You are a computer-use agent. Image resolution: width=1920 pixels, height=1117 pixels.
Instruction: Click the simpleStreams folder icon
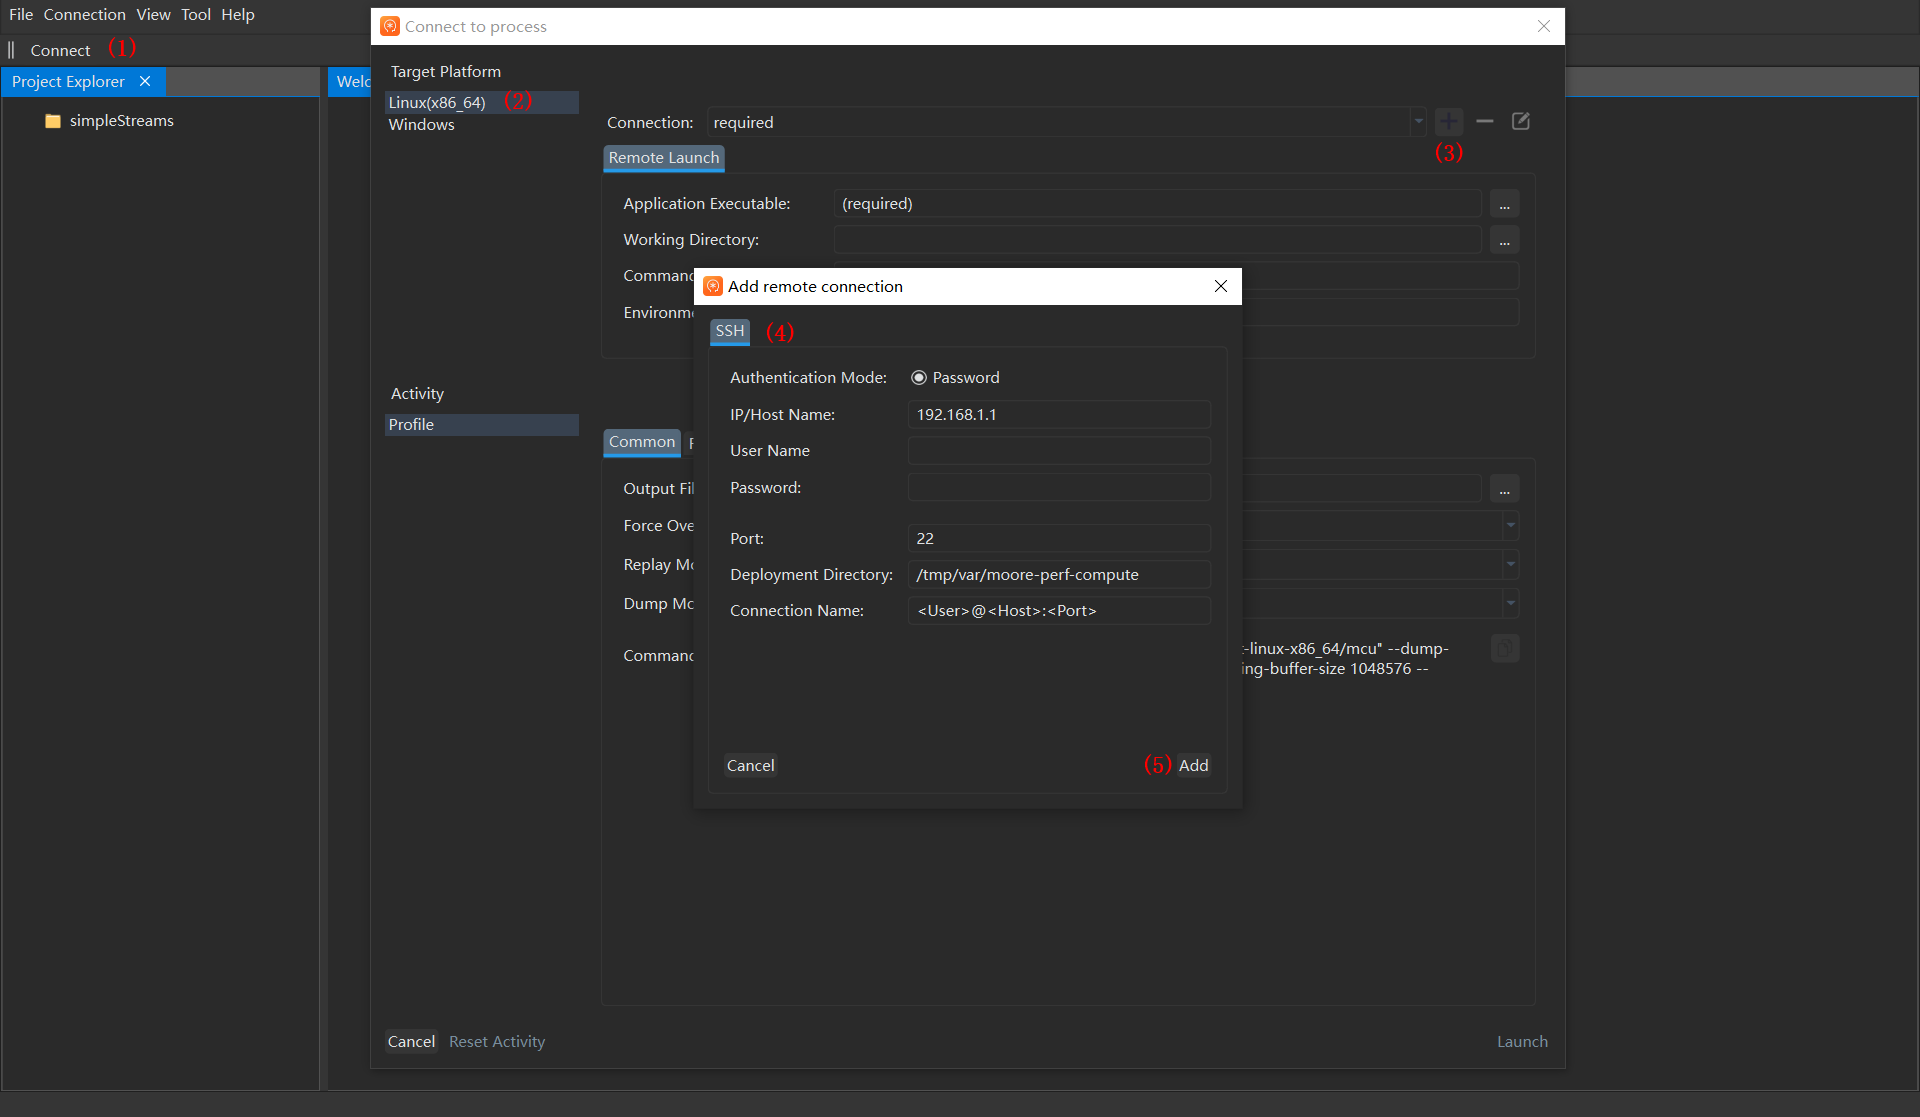click(53, 121)
